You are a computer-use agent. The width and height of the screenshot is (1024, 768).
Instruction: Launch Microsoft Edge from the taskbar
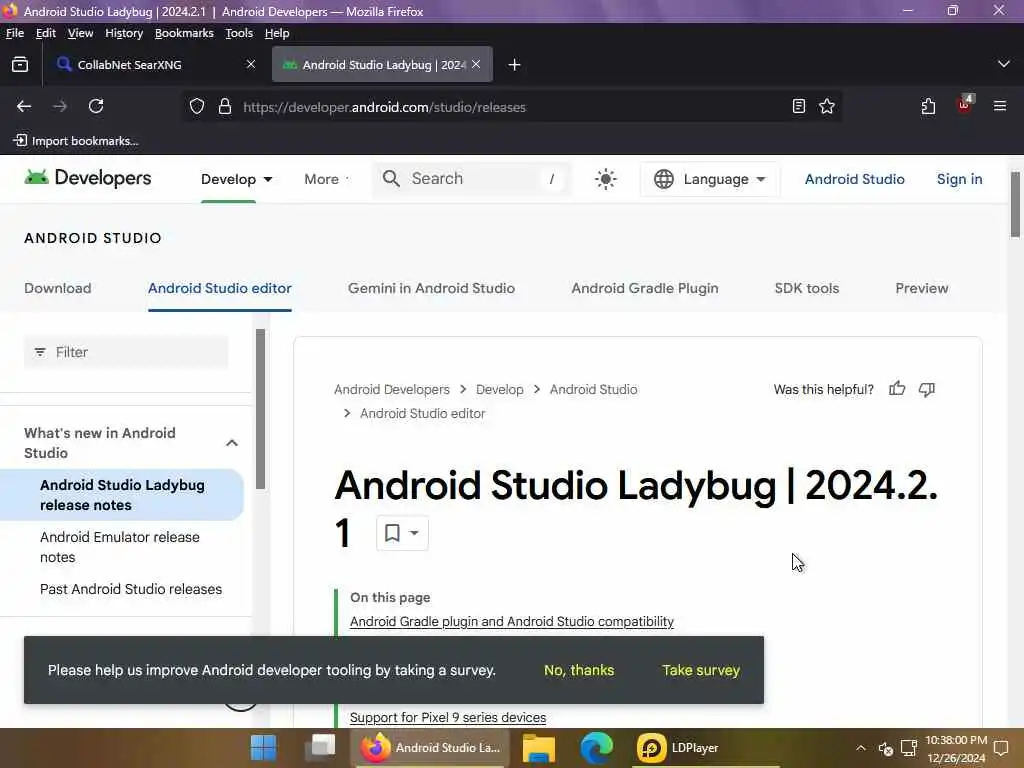596,748
